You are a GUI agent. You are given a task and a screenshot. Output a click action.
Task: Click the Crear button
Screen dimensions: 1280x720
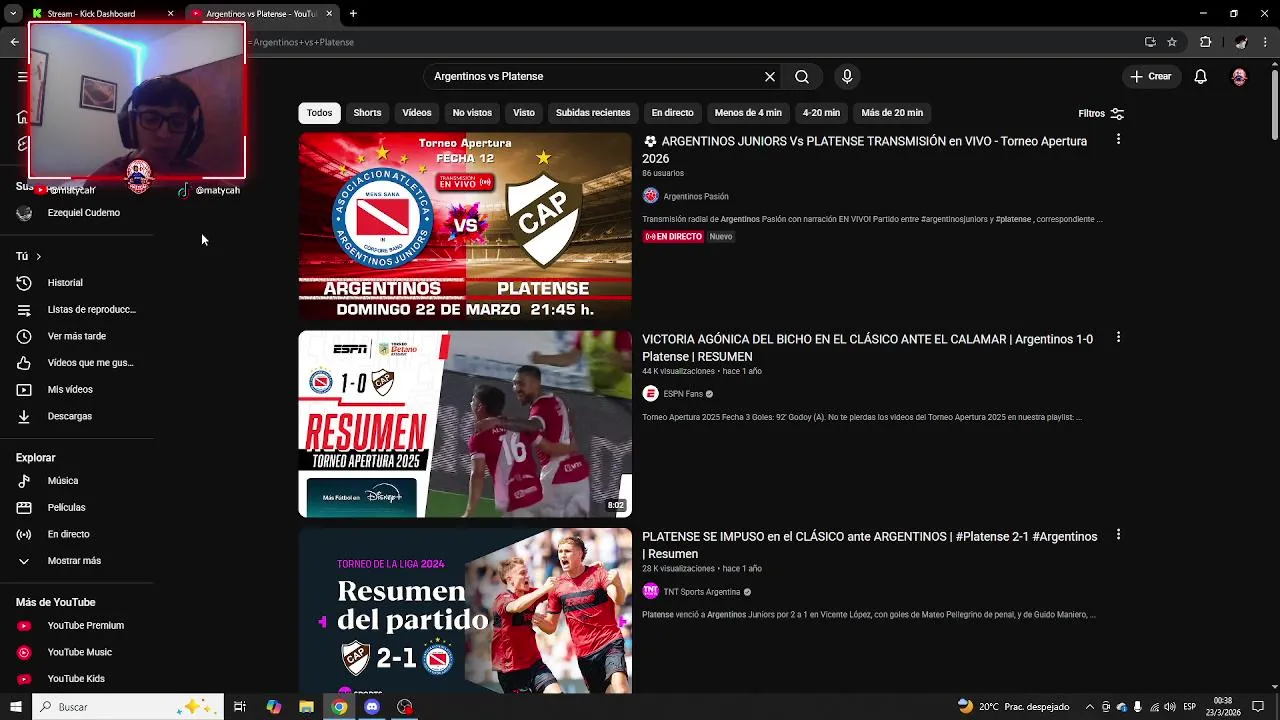[x=1150, y=77]
